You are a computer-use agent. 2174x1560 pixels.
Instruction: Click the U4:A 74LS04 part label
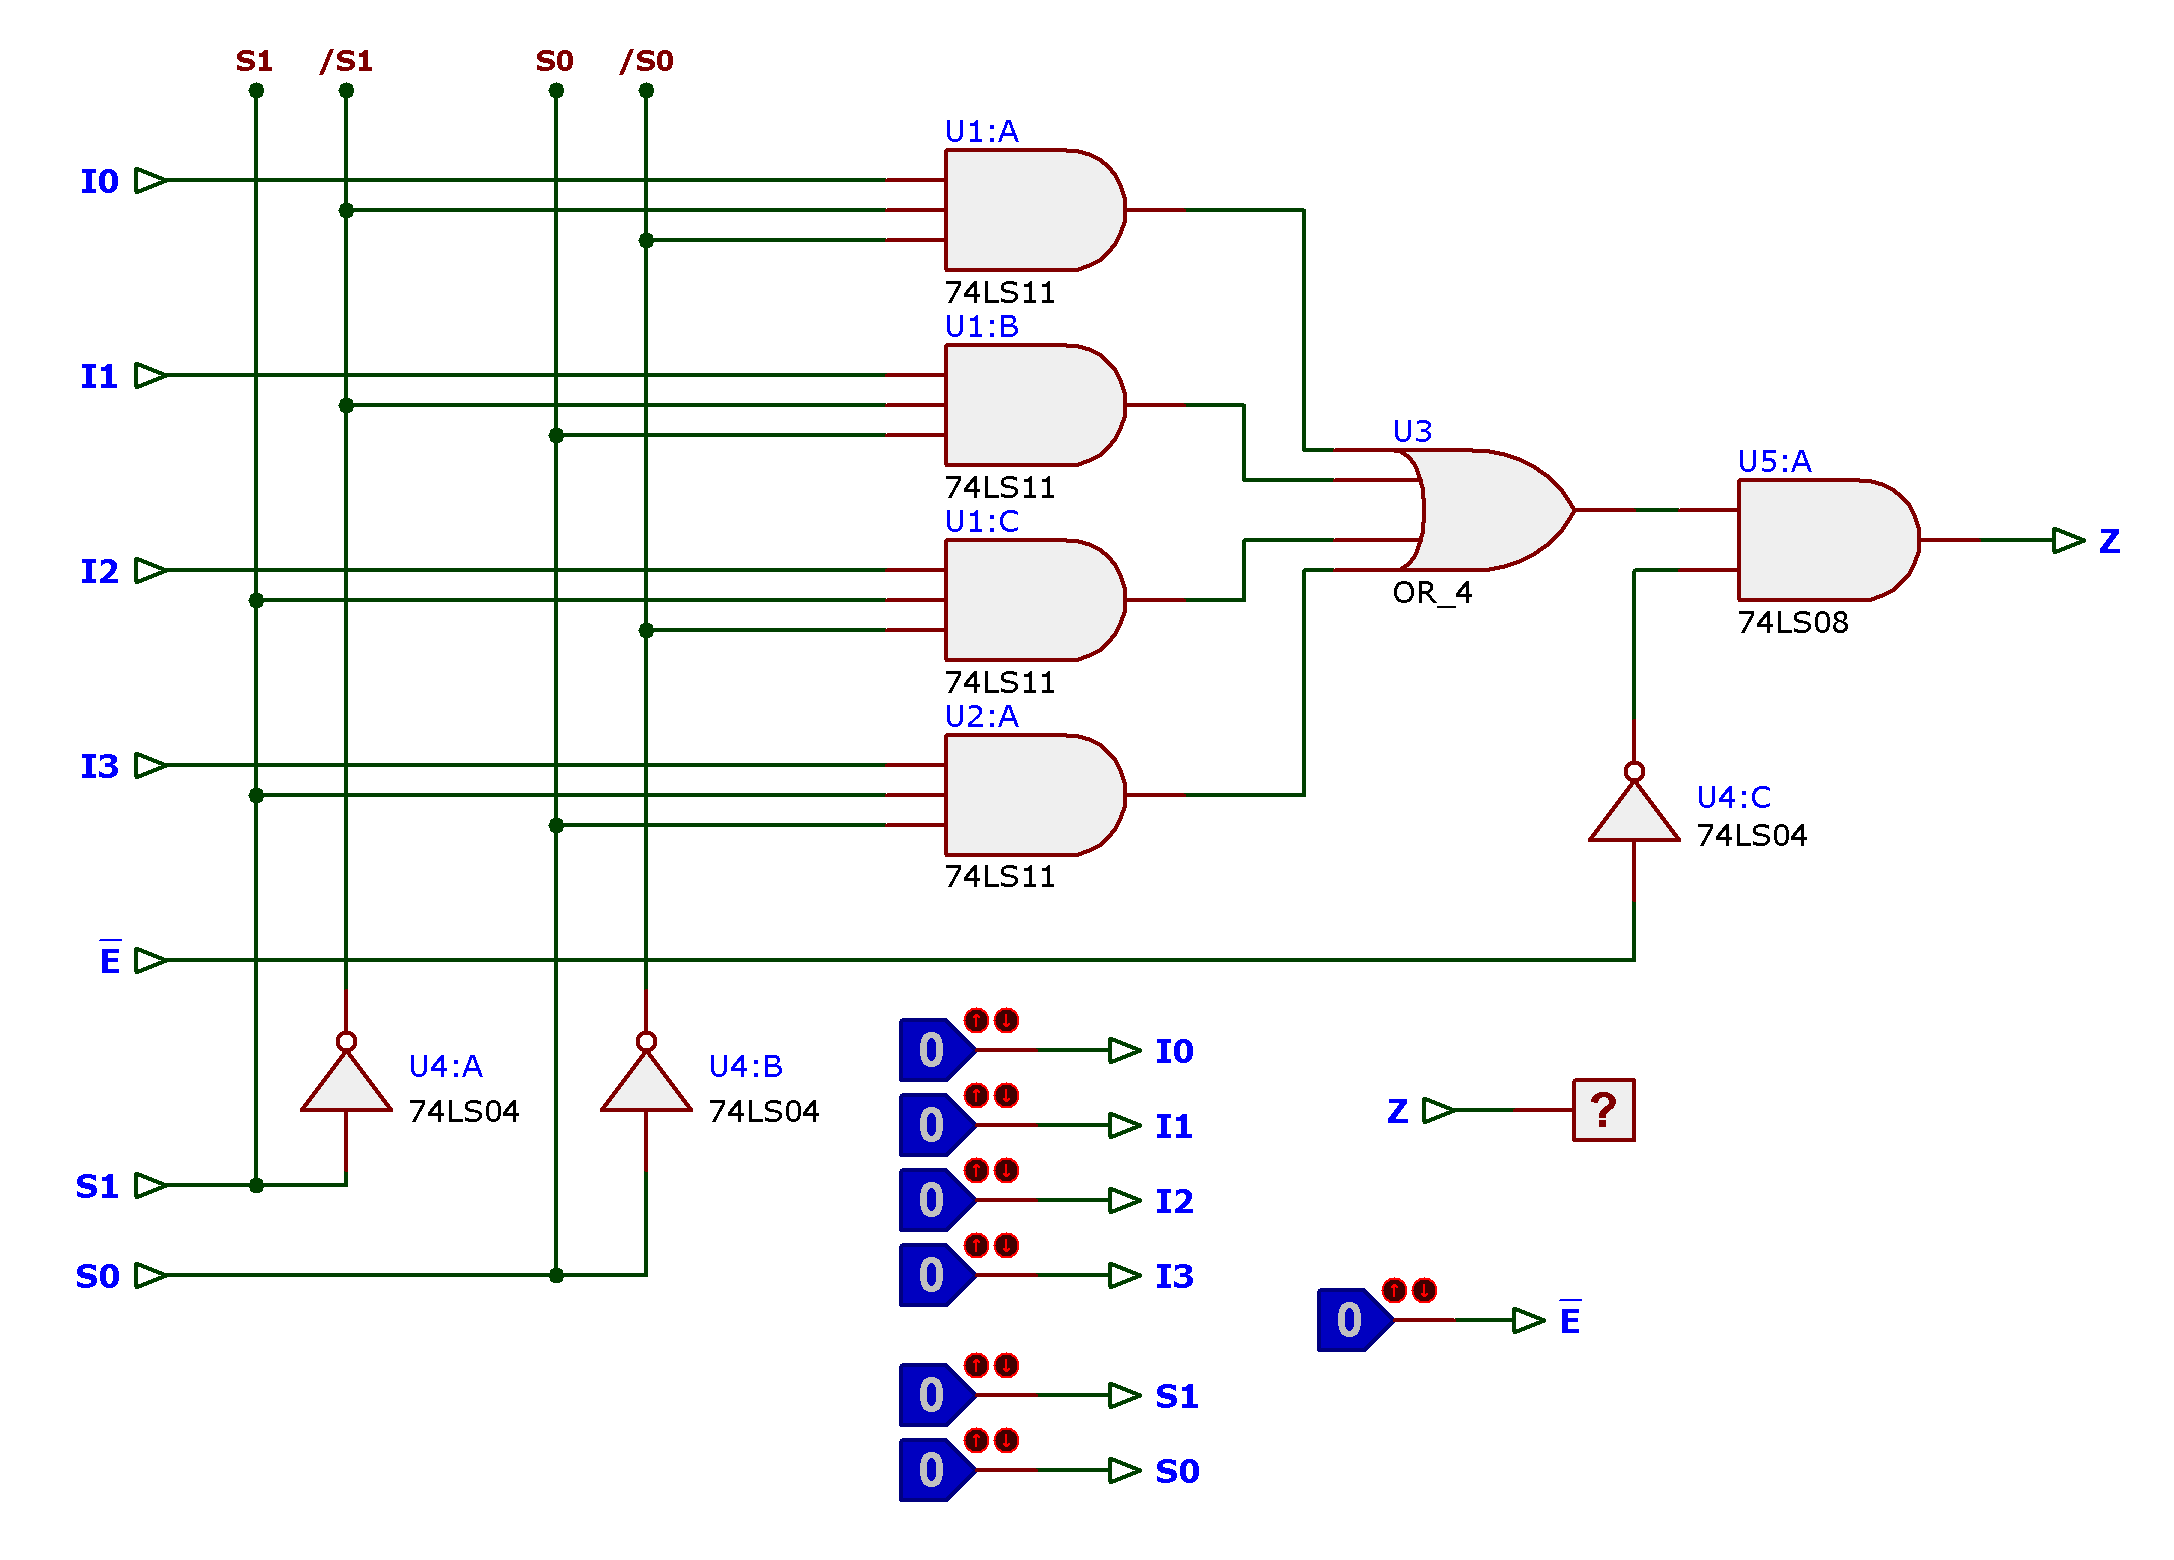[464, 1111]
